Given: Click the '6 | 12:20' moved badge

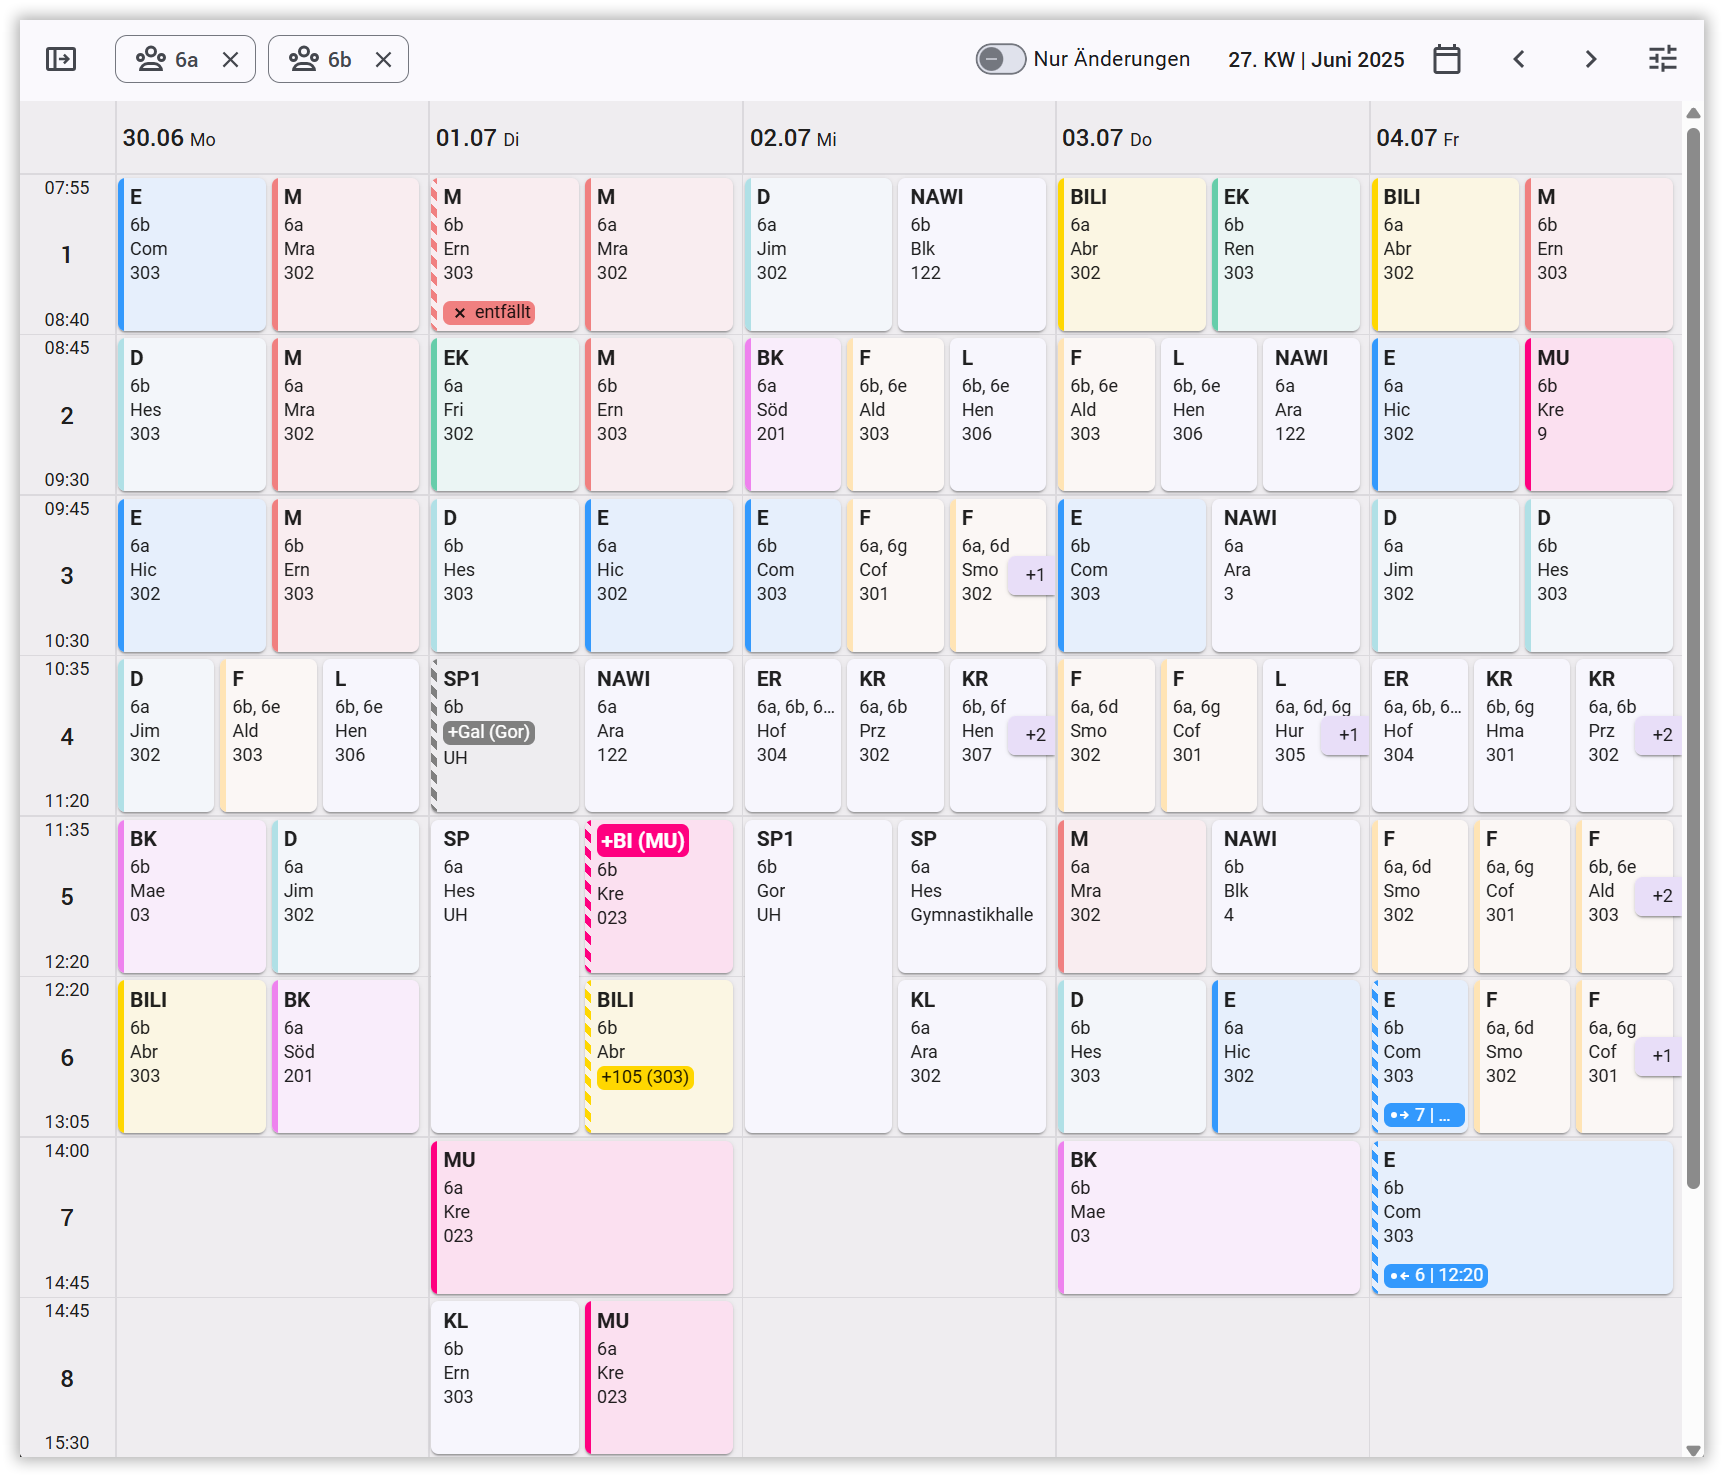Looking at the screenshot, I should point(1436,1275).
